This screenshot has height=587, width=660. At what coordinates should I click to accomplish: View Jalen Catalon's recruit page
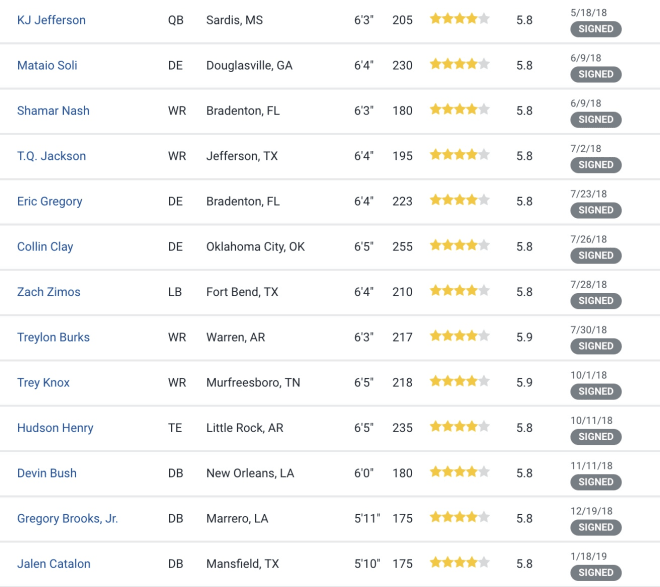click(x=53, y=564)
